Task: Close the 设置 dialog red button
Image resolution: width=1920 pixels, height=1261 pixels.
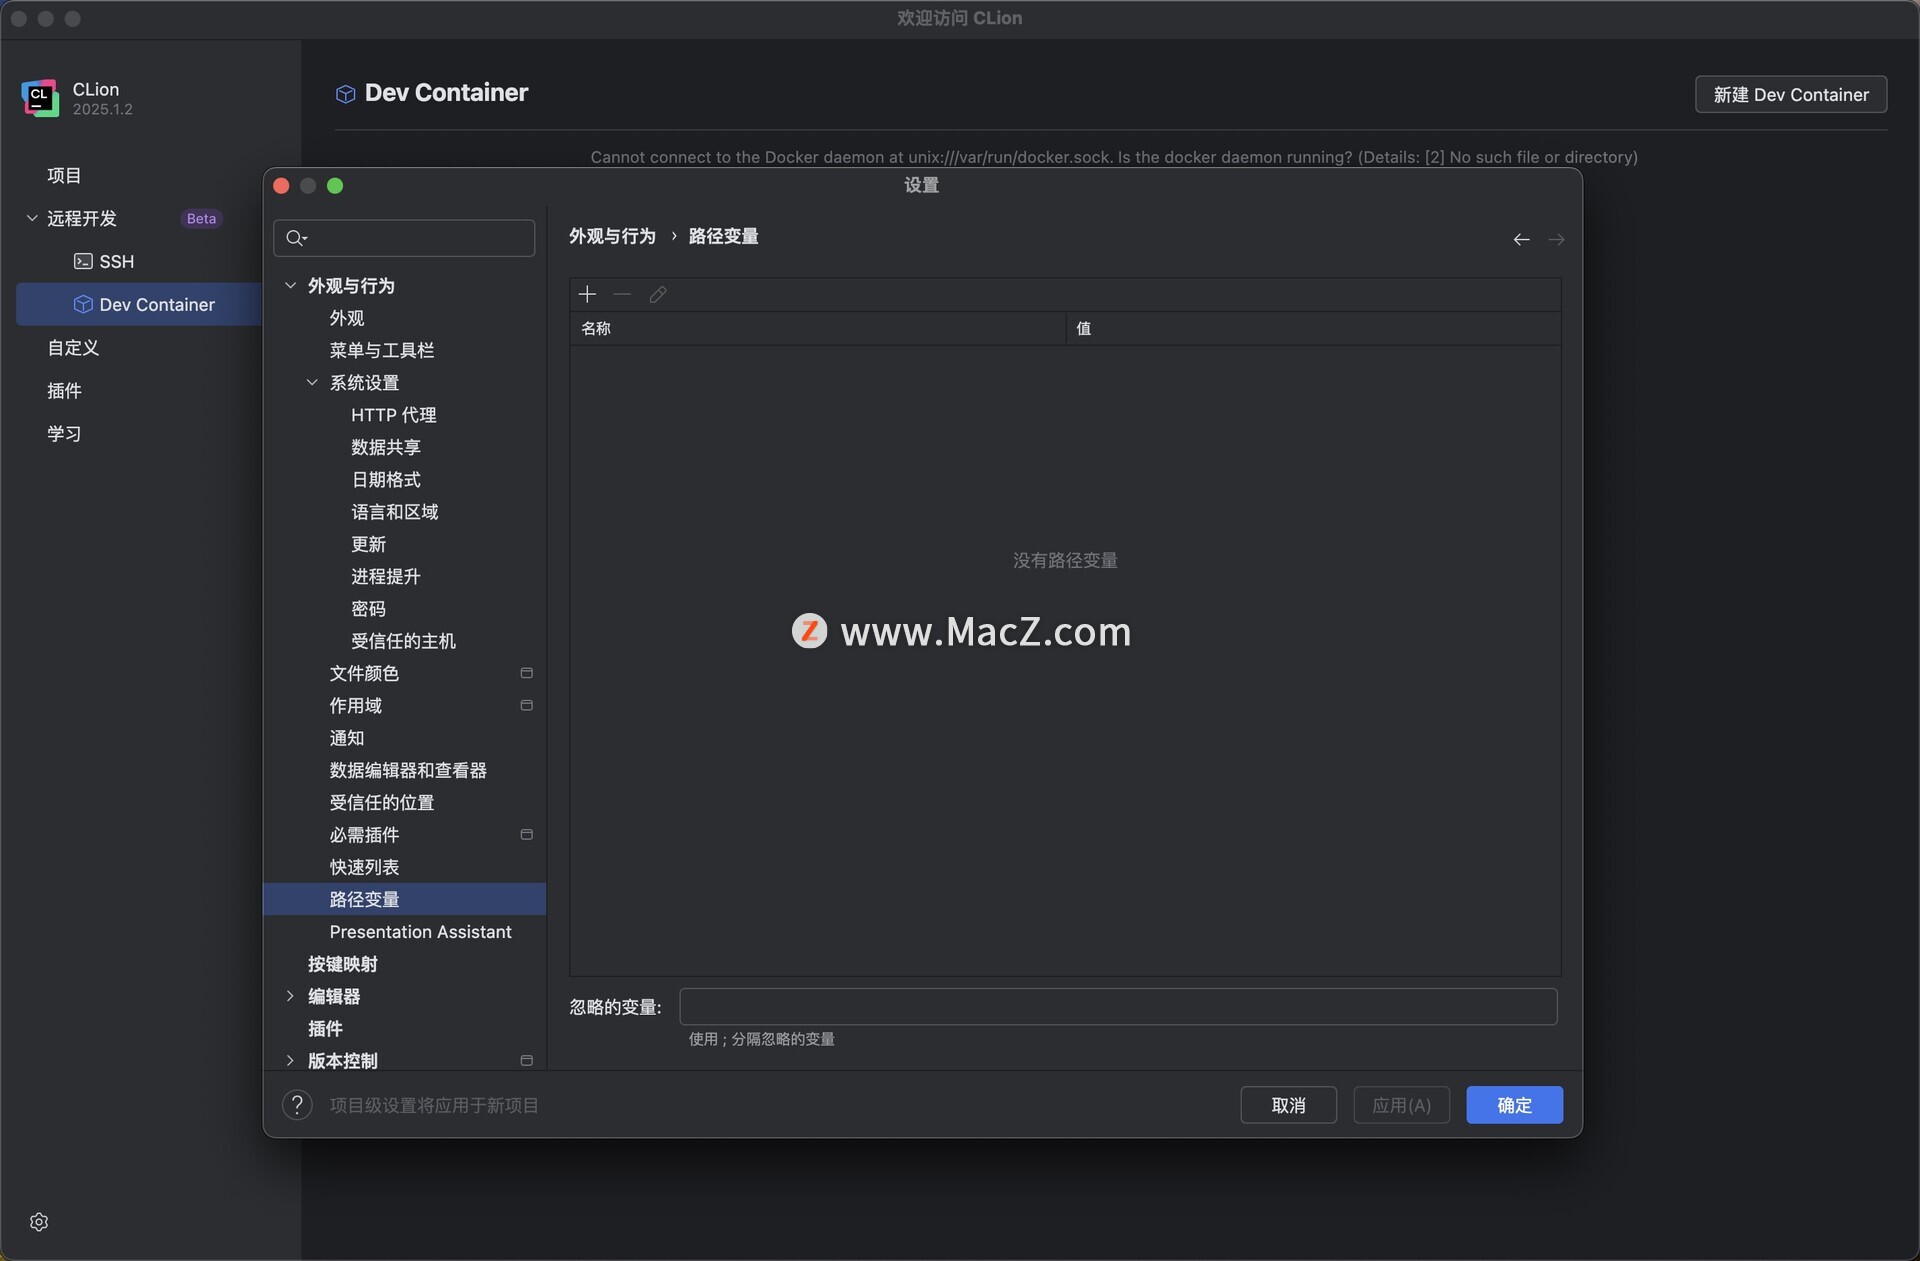Action: [281, 186]
